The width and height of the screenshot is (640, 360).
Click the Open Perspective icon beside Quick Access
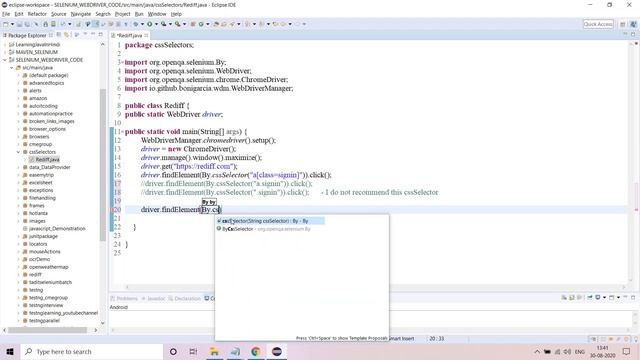(623, 24)
